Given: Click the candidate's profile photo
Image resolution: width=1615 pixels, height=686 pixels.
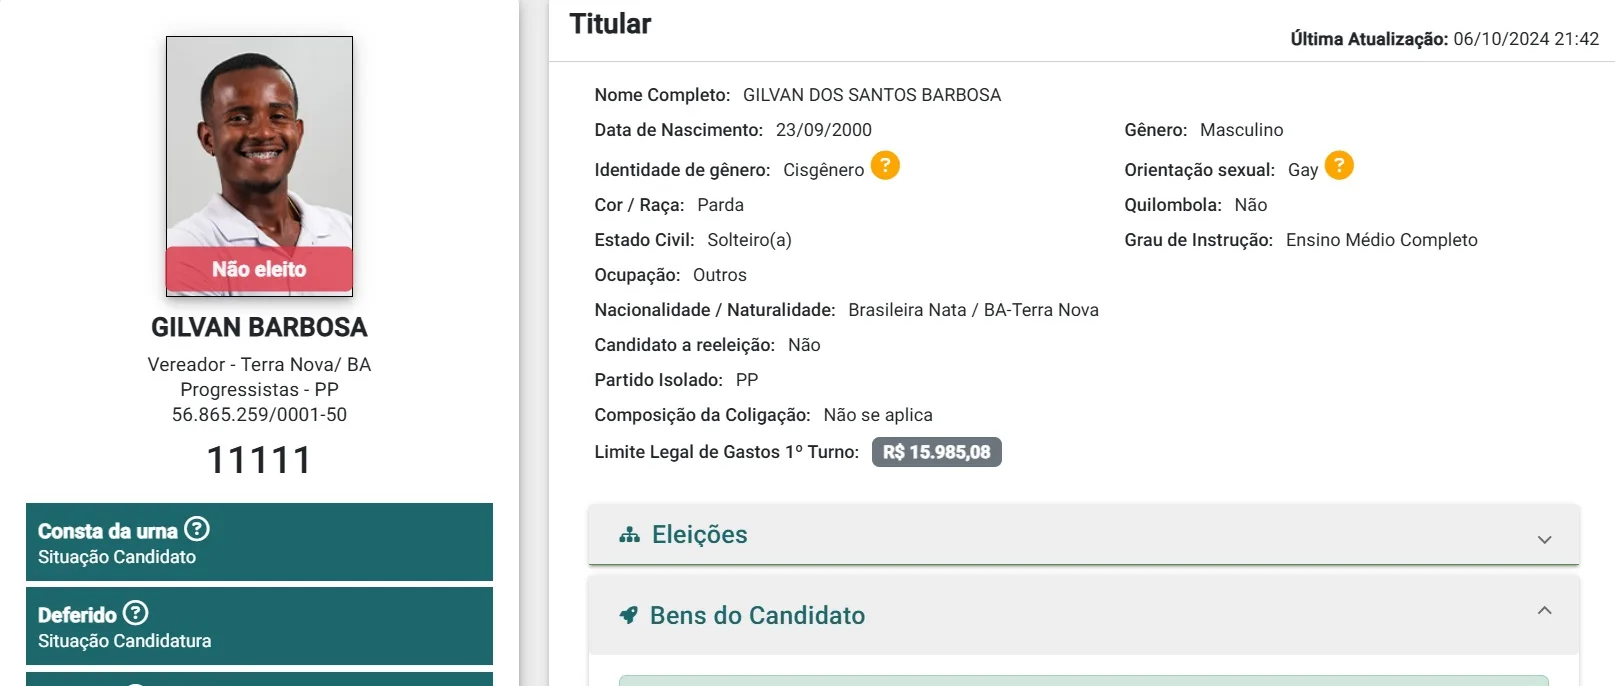Looking at the screenshot, I should click(x=259, y=140).
